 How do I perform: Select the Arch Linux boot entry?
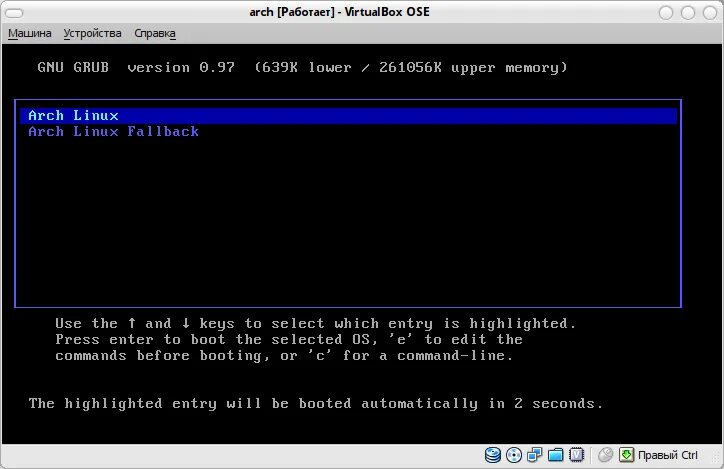pos(349,115)
